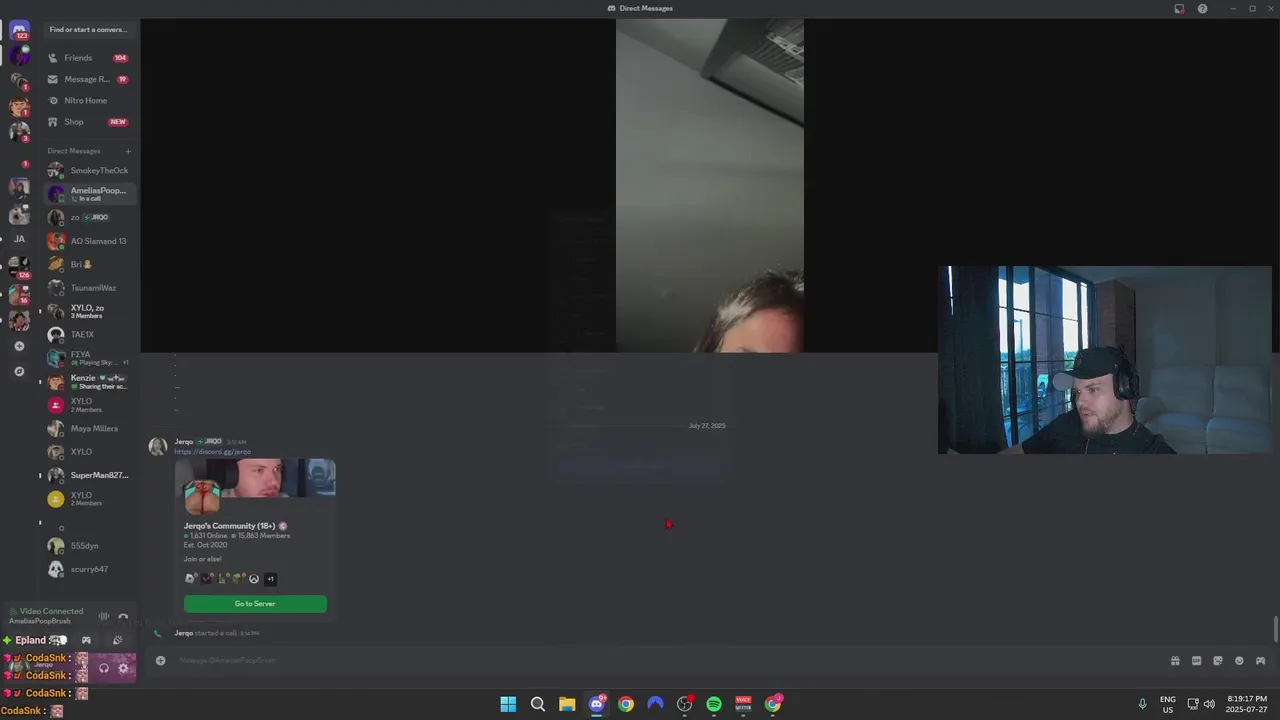The height and width of the screenshot is (720, 1280).
Task: Disconnect call with hang-up phone icon
Action: (123, 617)
